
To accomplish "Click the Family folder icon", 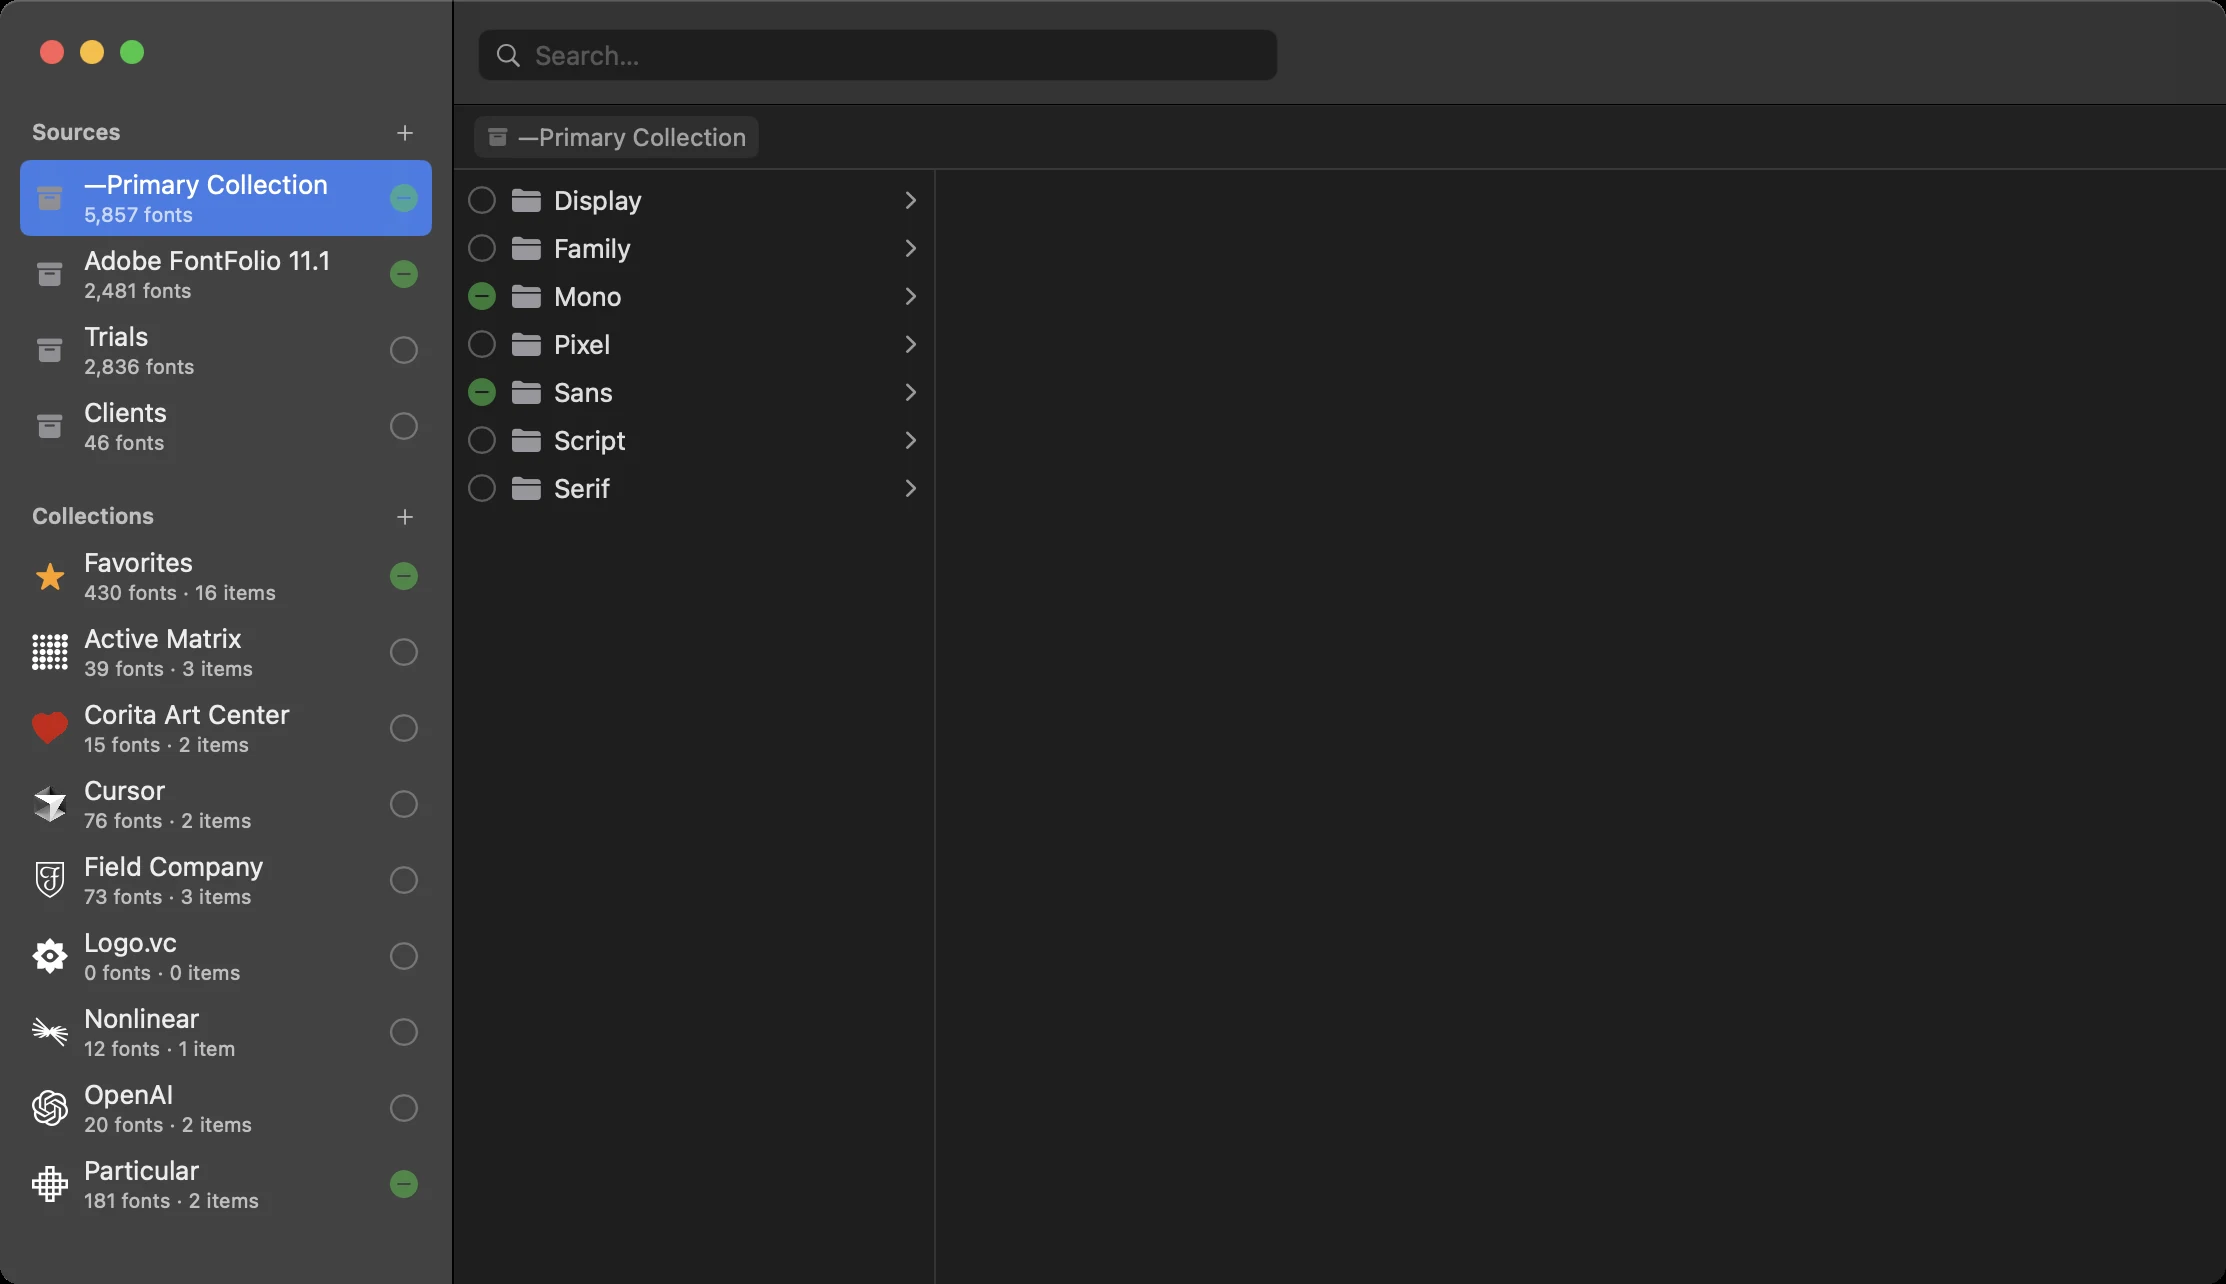I will (526, 248).
